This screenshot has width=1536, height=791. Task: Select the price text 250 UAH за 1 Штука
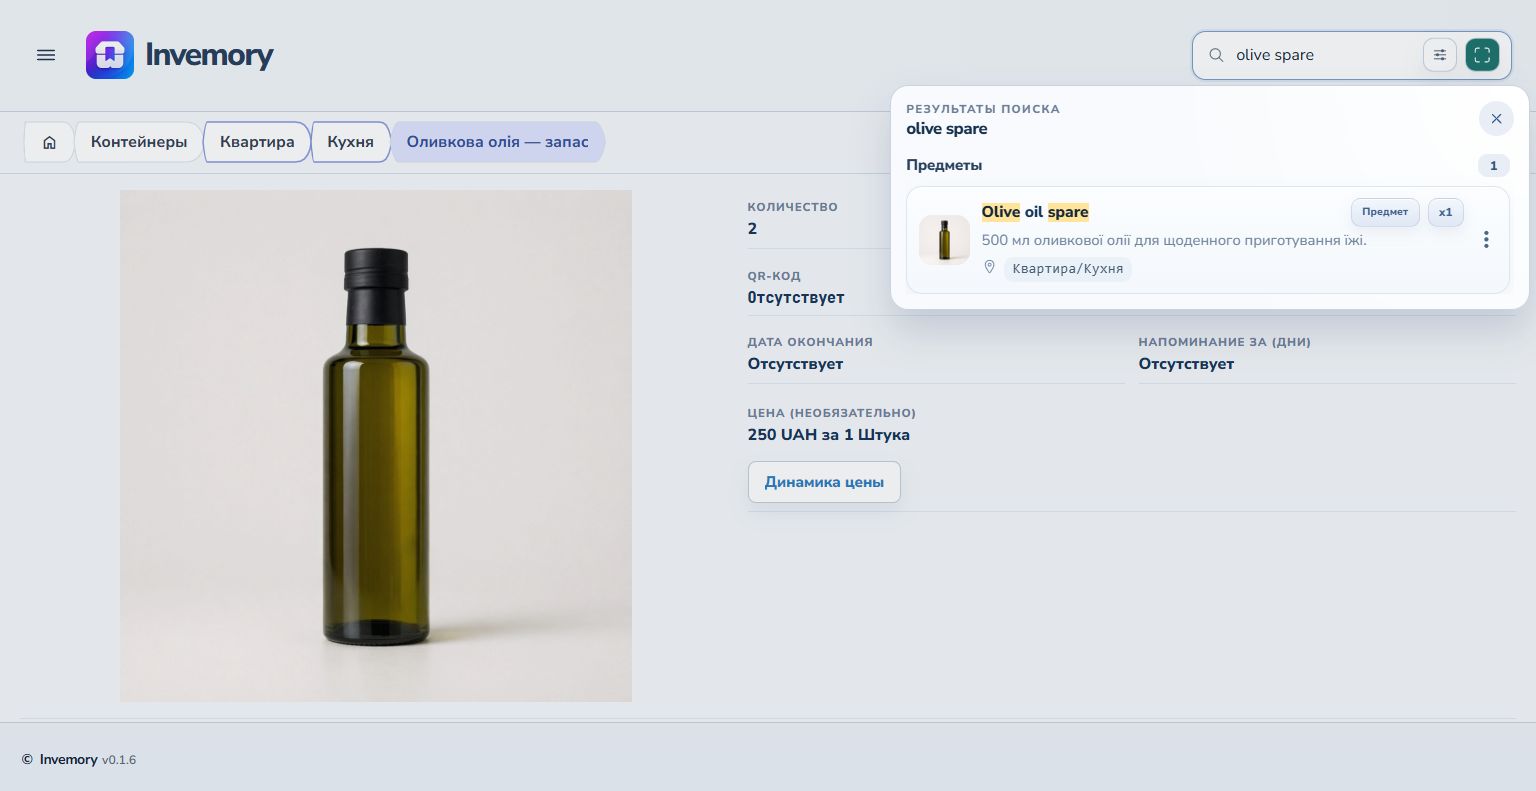point(829,435)
